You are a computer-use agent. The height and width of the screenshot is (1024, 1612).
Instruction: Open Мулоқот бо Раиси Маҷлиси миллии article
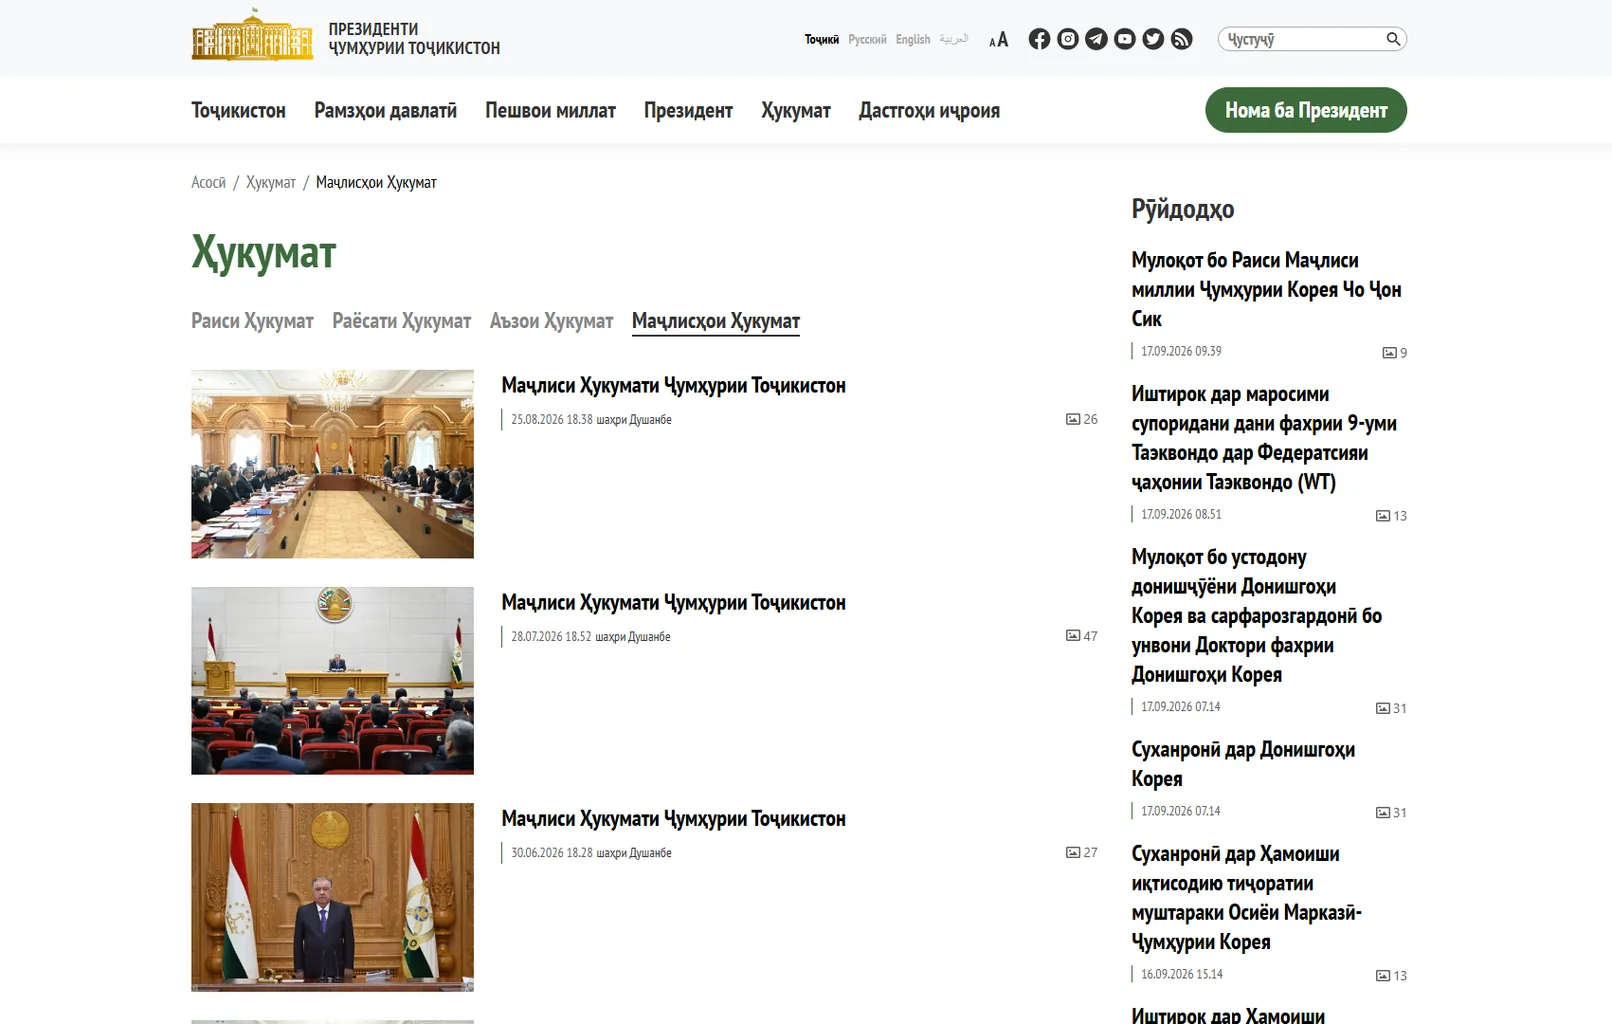point(1266,289)
